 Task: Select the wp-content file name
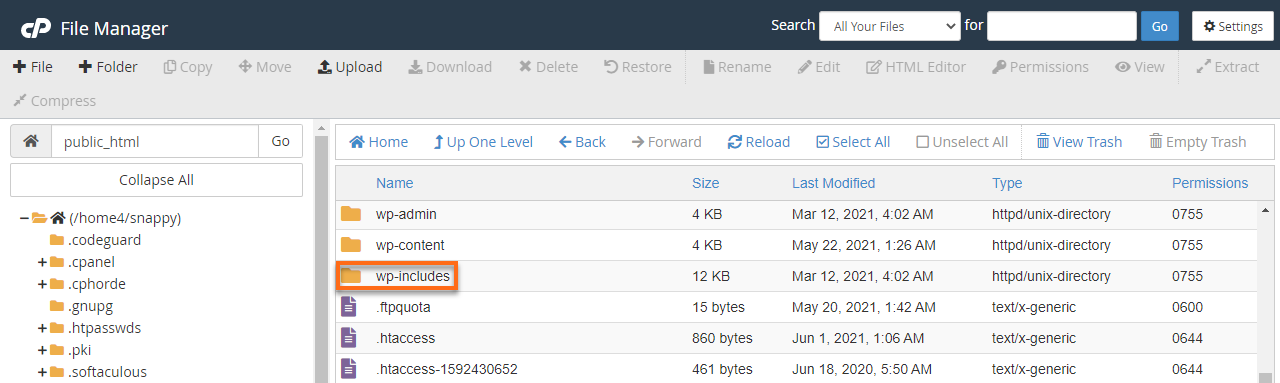pos(410,245)
